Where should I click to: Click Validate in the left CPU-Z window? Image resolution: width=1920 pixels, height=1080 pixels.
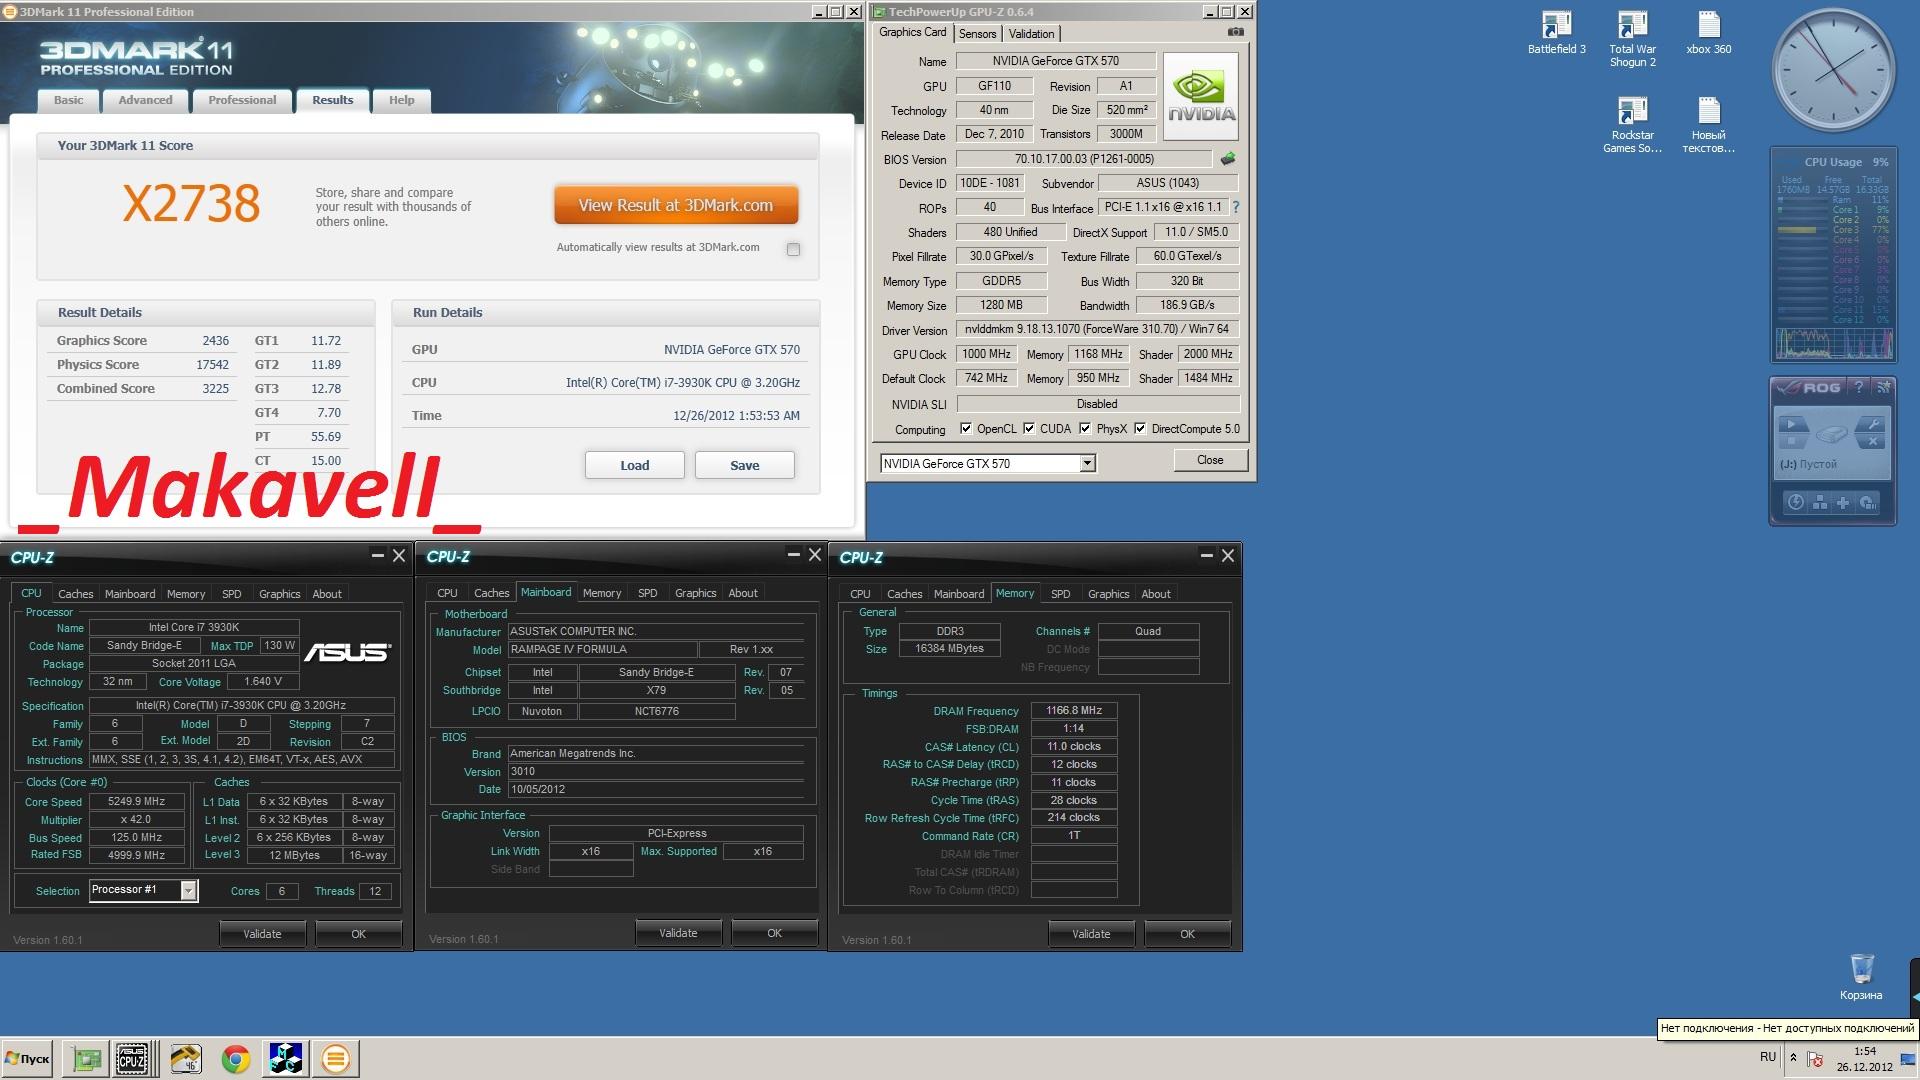262,934
